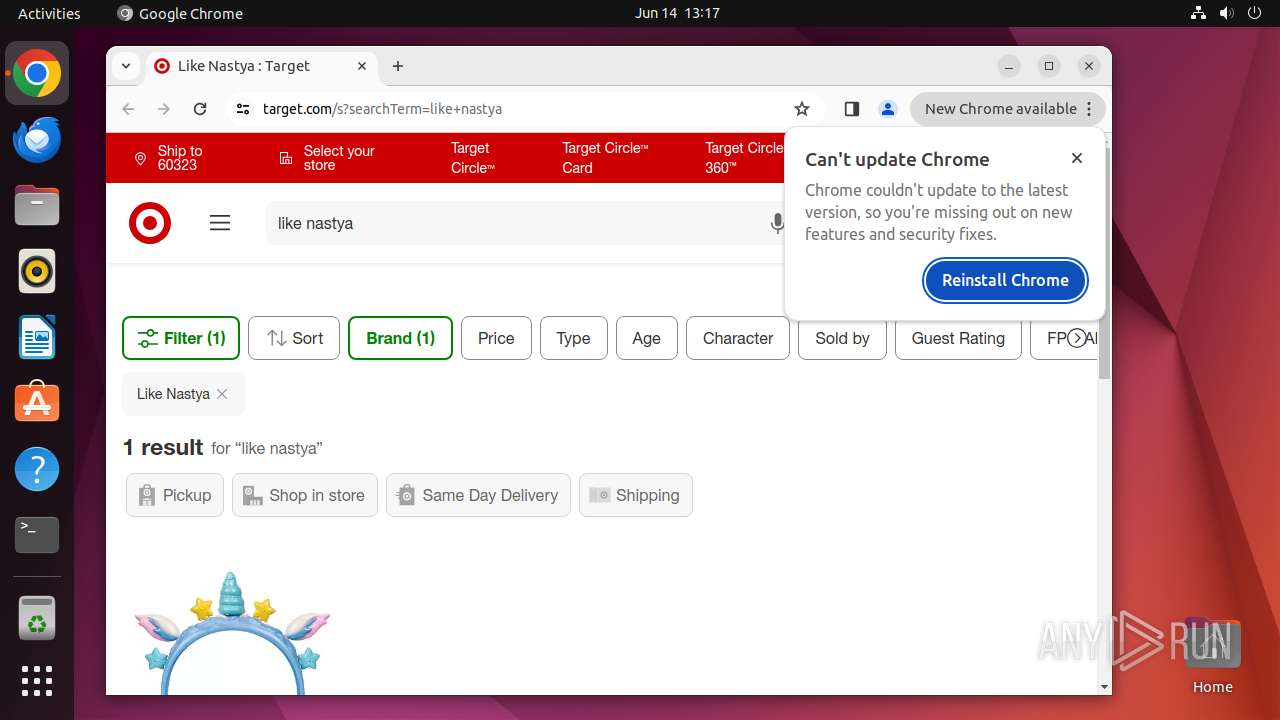The width and height of the screenshot is (1280, 720).
Task: Open the unicorn headband product image
Action: point(232,632)
